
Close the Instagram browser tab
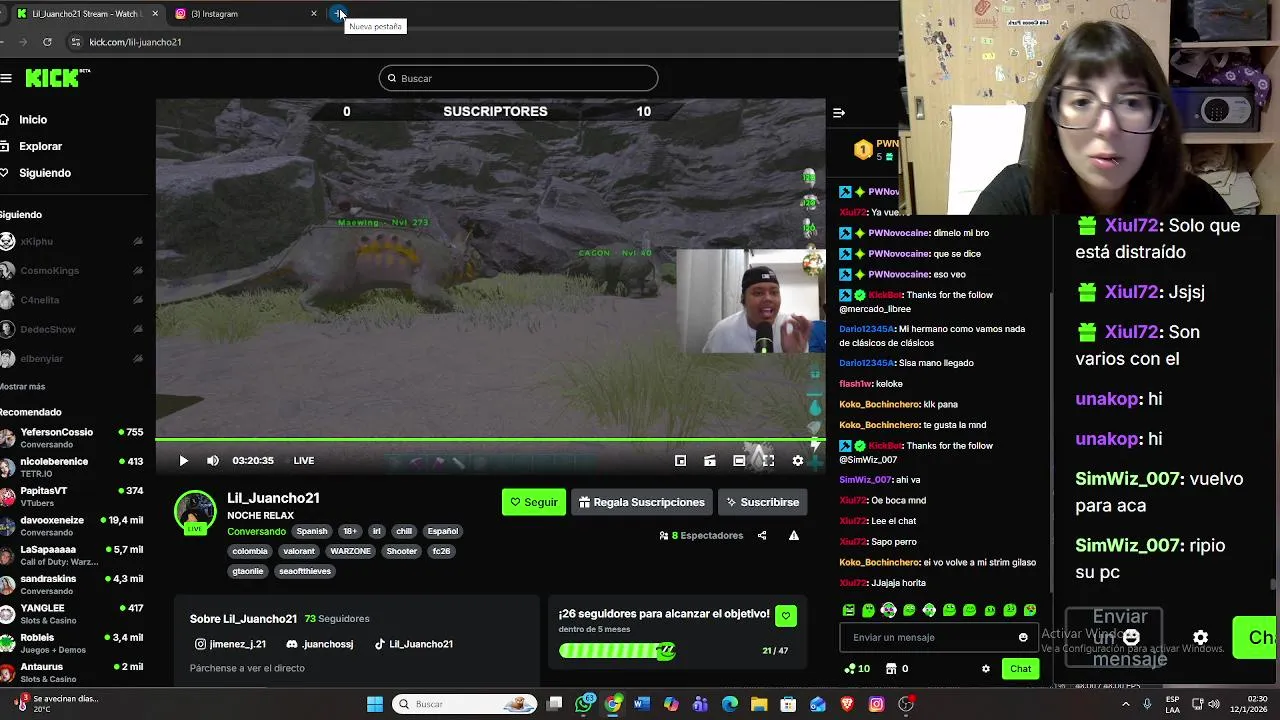coord(314,14)
